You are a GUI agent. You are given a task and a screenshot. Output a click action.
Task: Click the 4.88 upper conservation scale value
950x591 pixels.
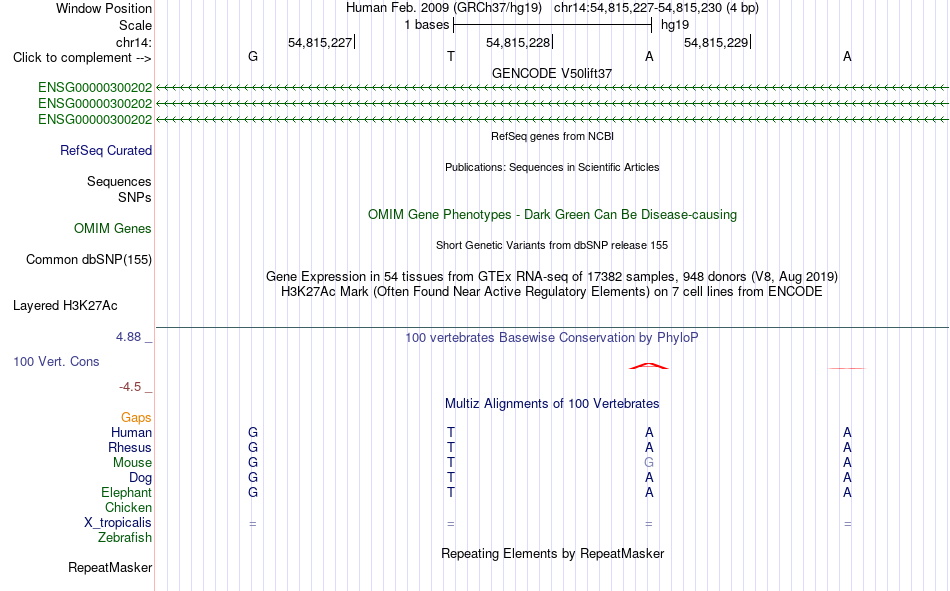click(x=128, y=336)
